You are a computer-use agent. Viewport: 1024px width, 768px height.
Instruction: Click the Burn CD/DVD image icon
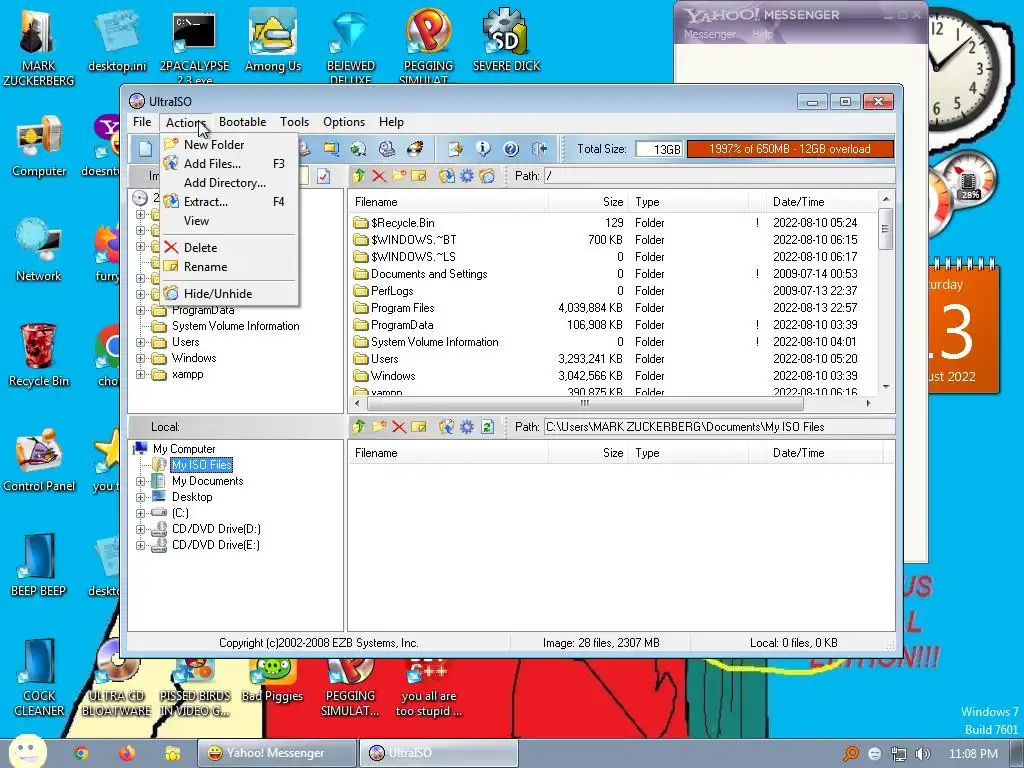pyautogui.click(x=415, y=149)
